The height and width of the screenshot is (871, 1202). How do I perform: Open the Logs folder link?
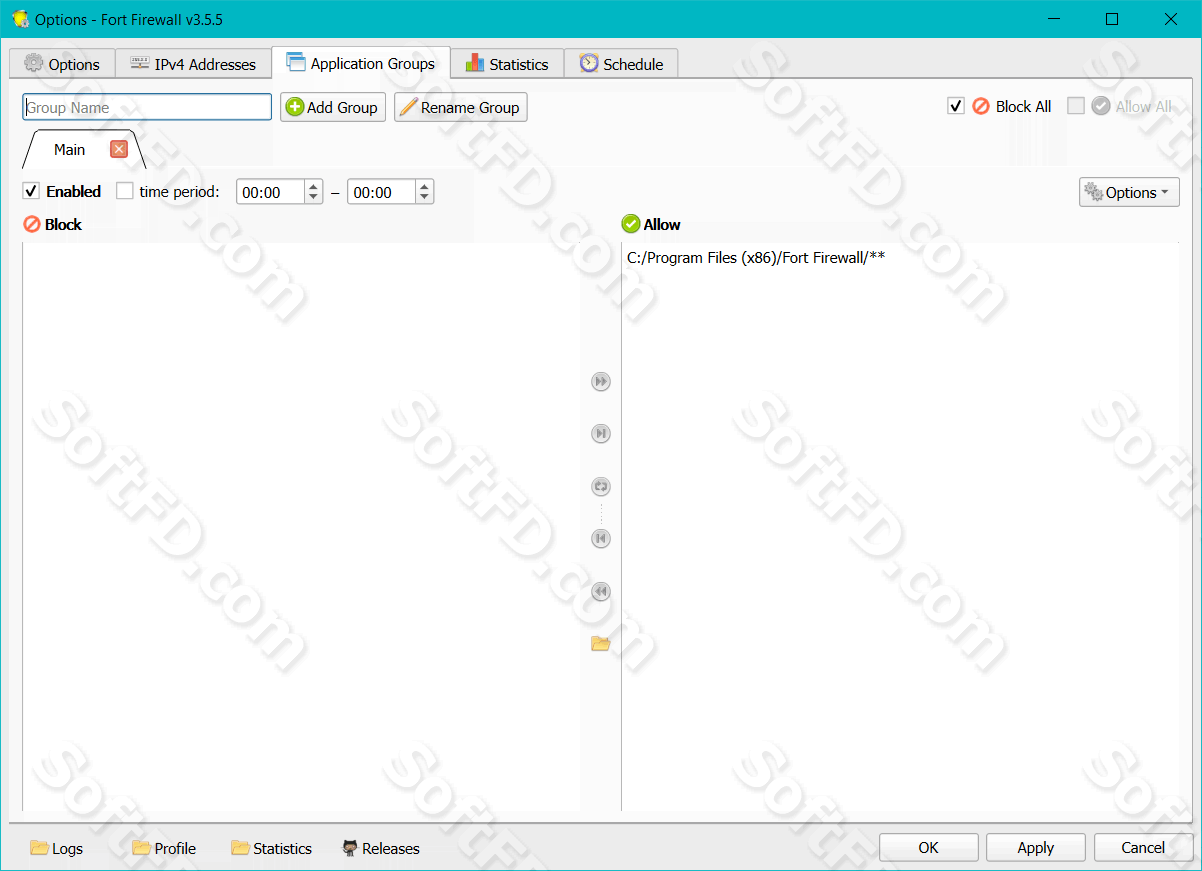coord(57,848)
